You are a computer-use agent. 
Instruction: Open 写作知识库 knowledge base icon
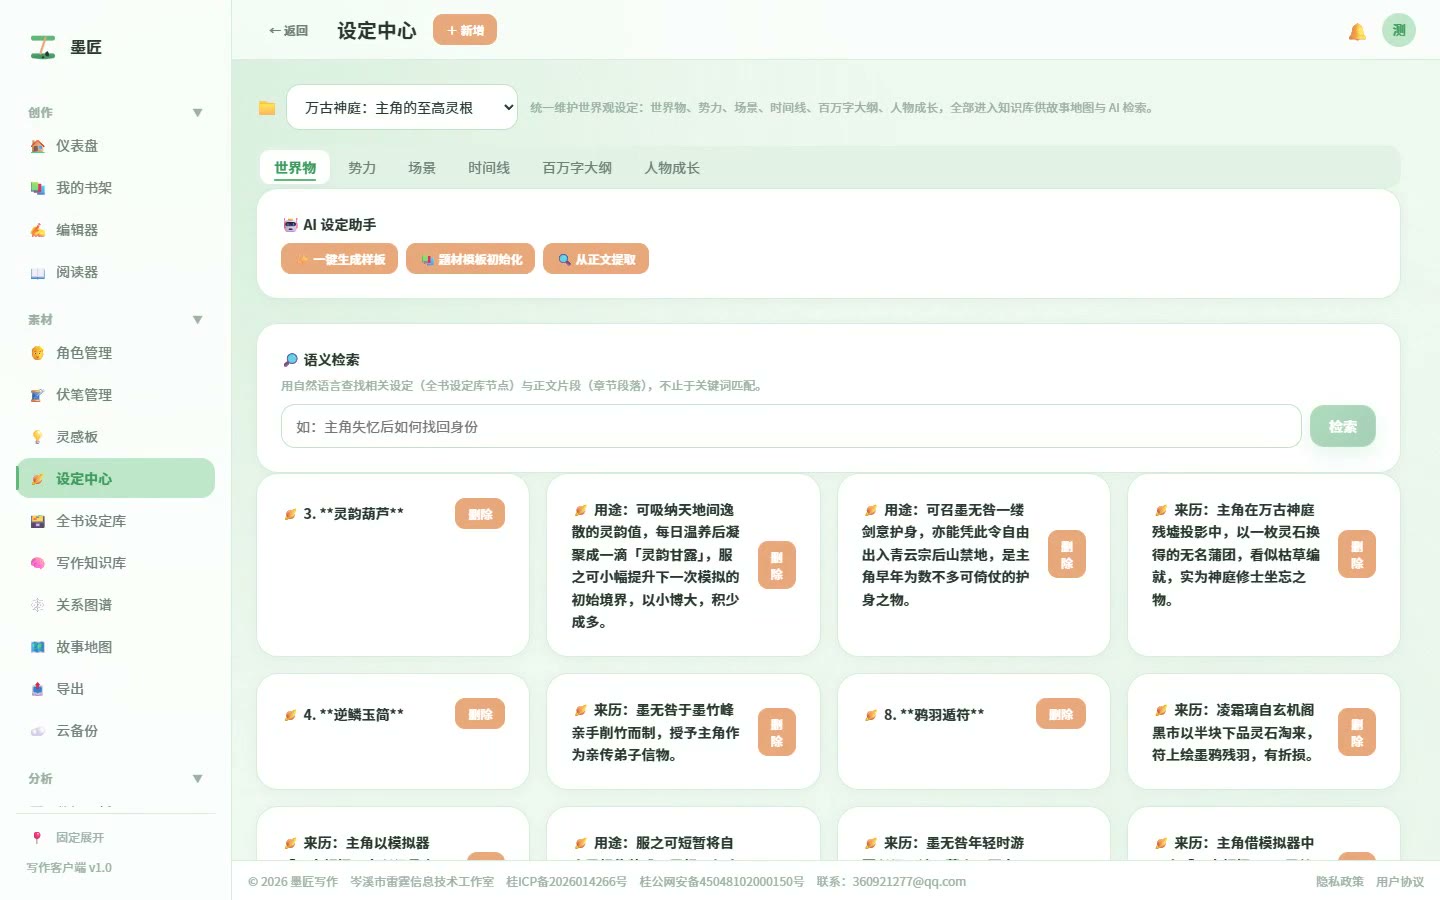pyautogui.click(x=37, y=563)
